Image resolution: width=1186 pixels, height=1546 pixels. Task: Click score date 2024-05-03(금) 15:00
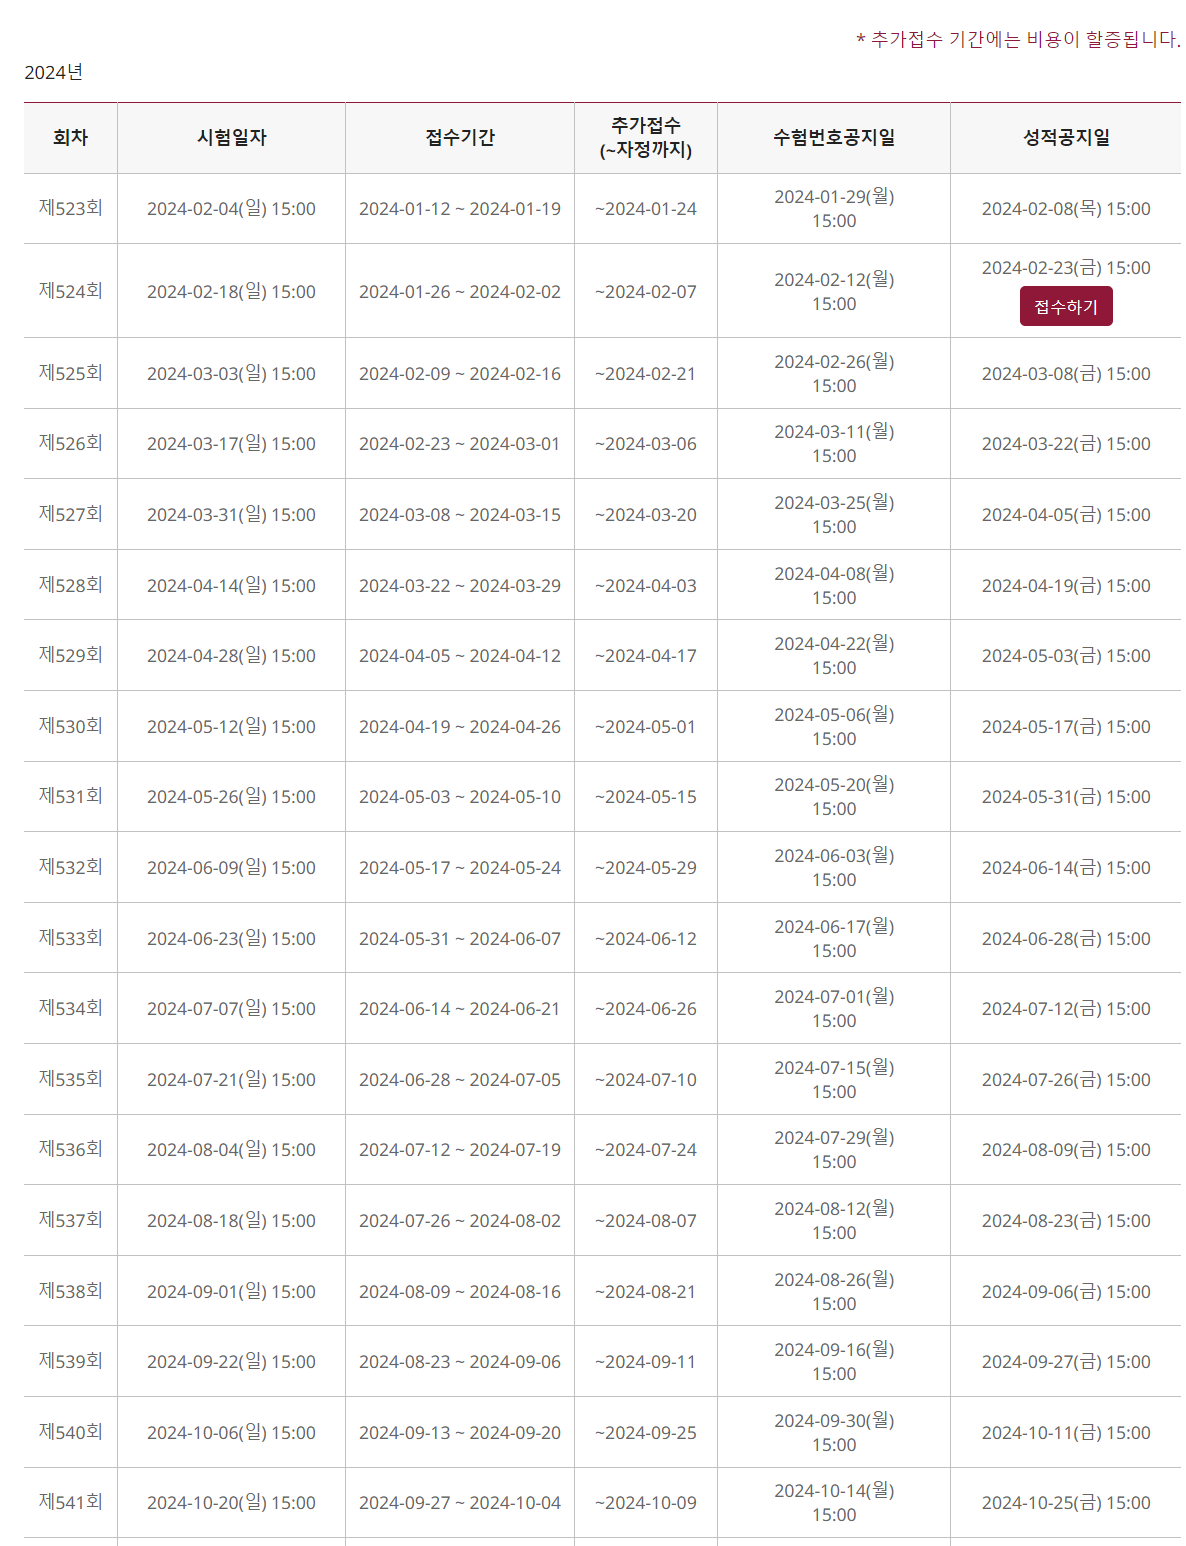pos(1066,655)
